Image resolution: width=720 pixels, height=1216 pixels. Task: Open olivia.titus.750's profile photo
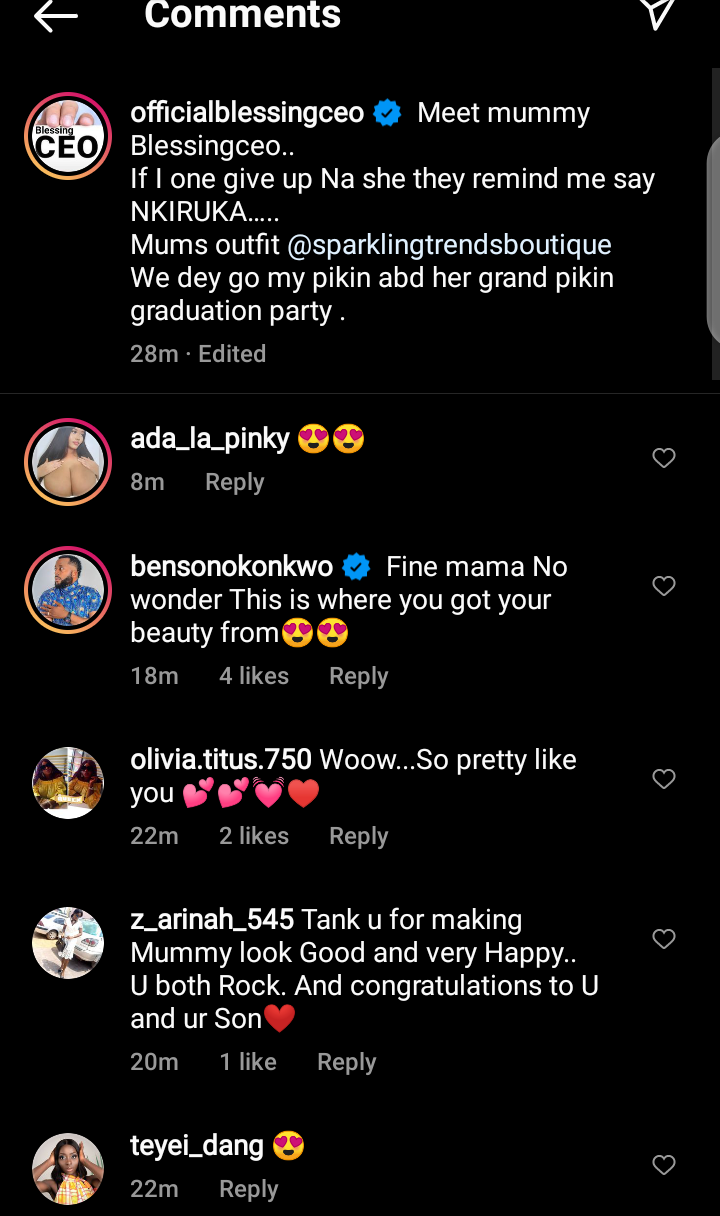coord(68,783)
